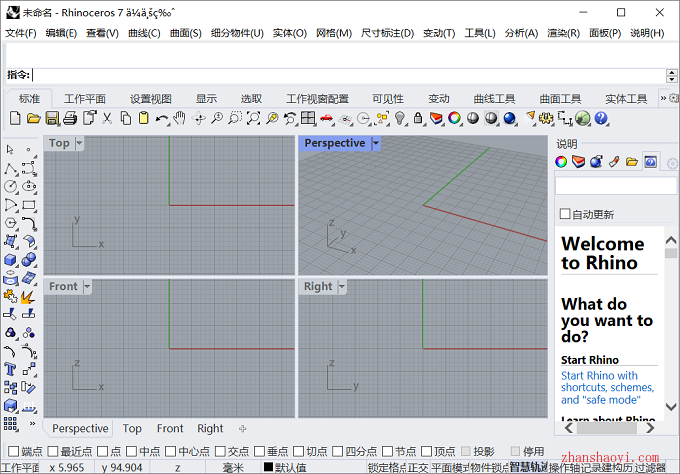Click help panel horizontal scrollbar right arrow

[x=650, y=428]
